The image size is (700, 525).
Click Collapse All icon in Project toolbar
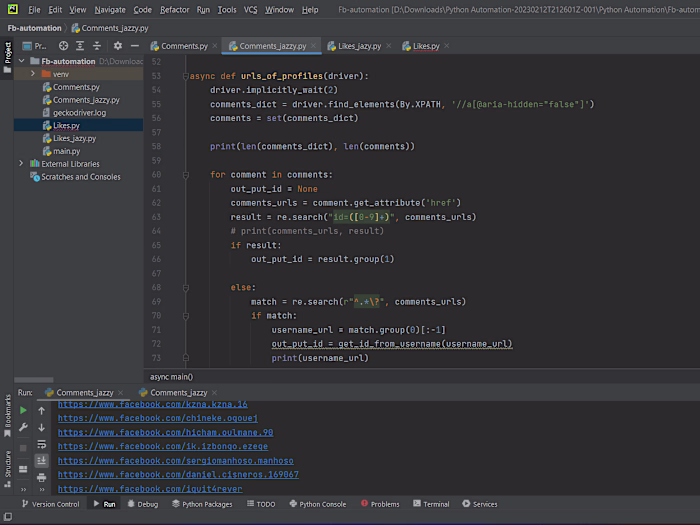96,46
